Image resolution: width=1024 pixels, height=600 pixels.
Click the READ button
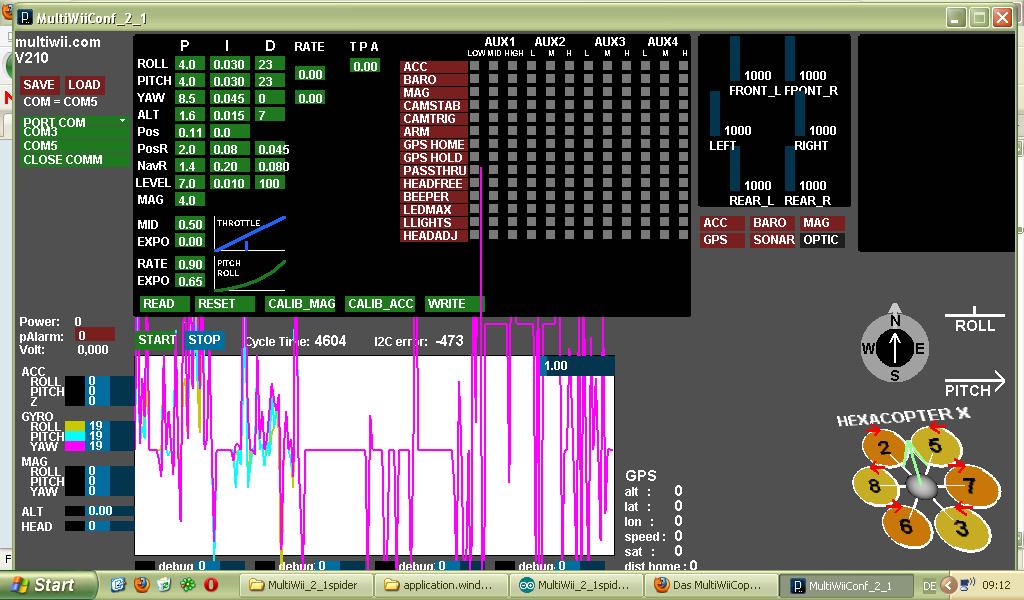coord(165,304)
